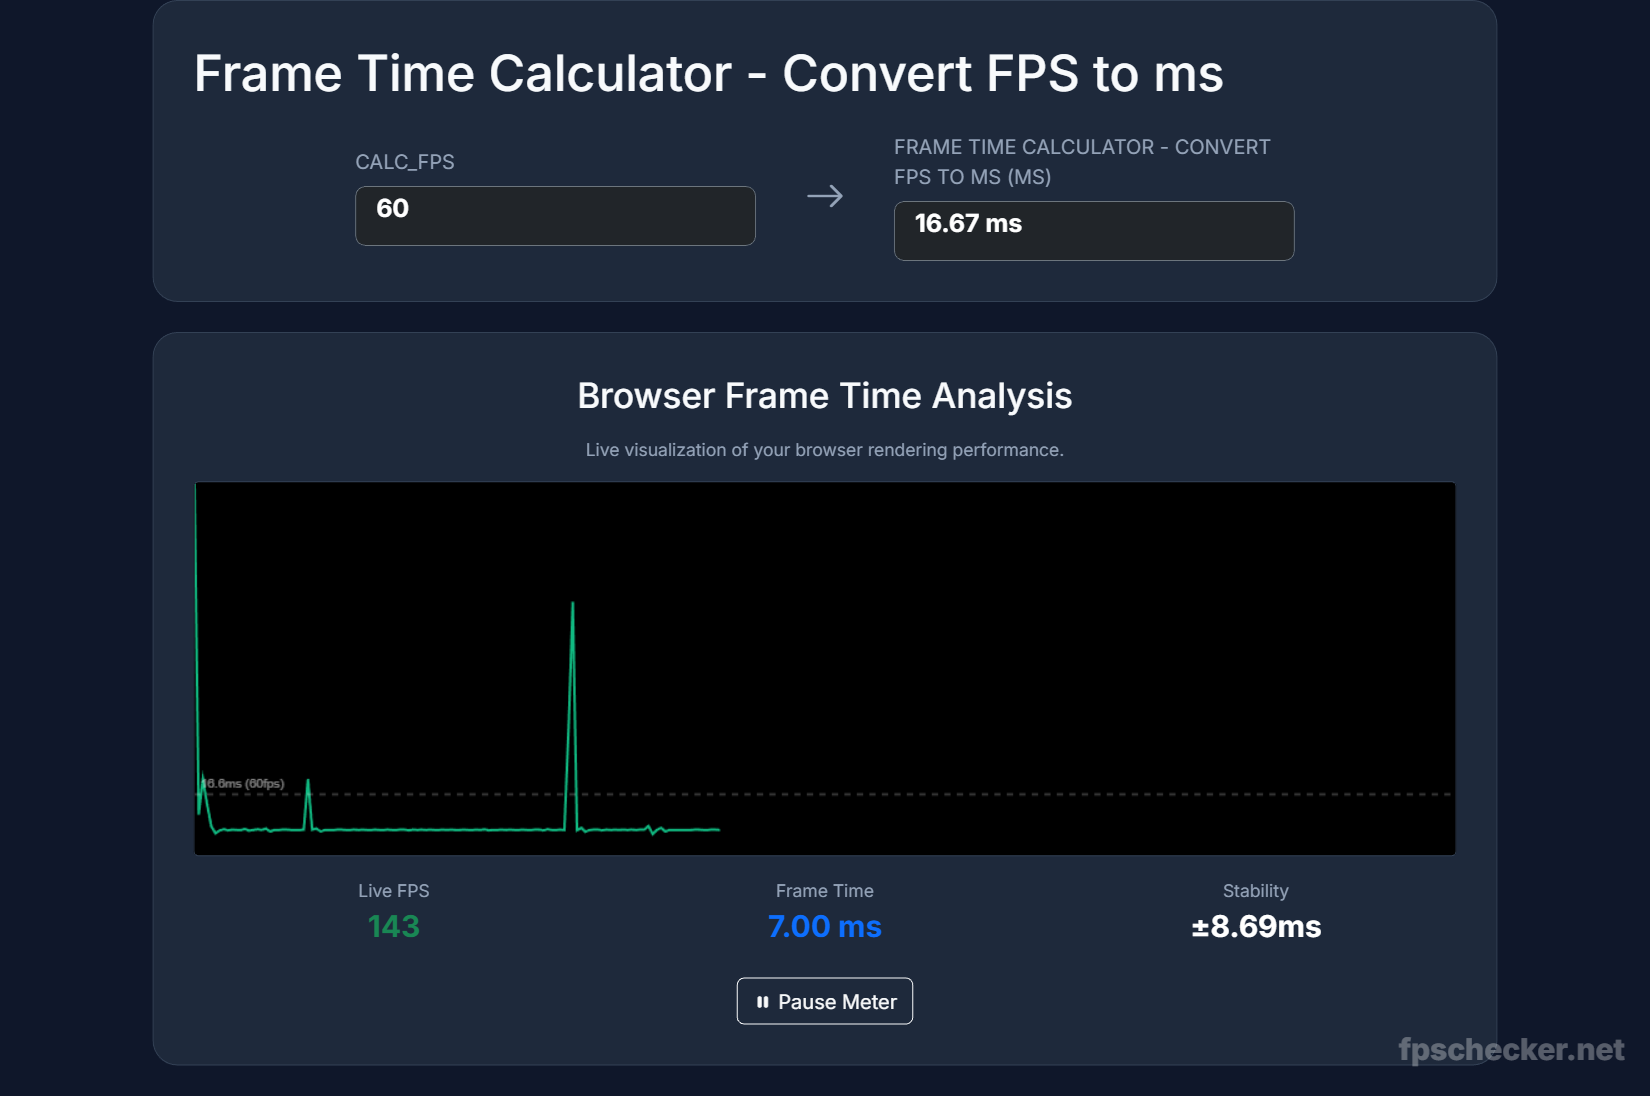Click the green frame time spike on the graph
This screenshot has height=1096, width=1650.
click(x=572, y=650)
